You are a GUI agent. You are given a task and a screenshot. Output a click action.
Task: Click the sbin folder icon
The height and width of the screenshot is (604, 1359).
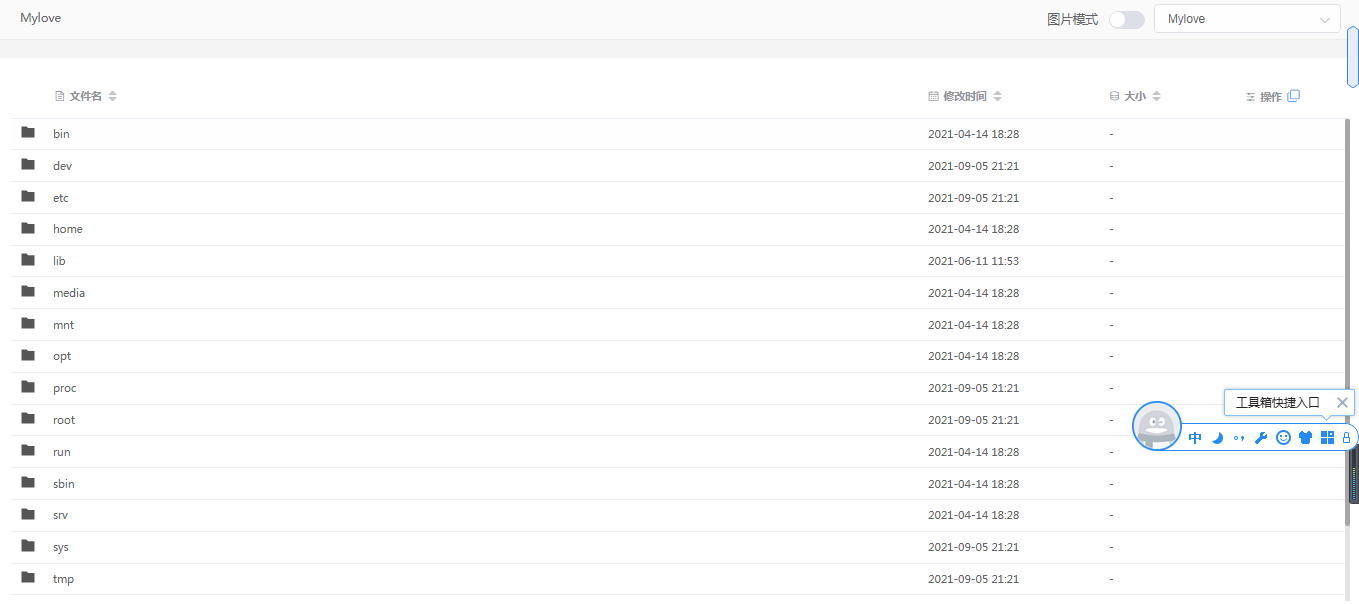tap(28, 482)
